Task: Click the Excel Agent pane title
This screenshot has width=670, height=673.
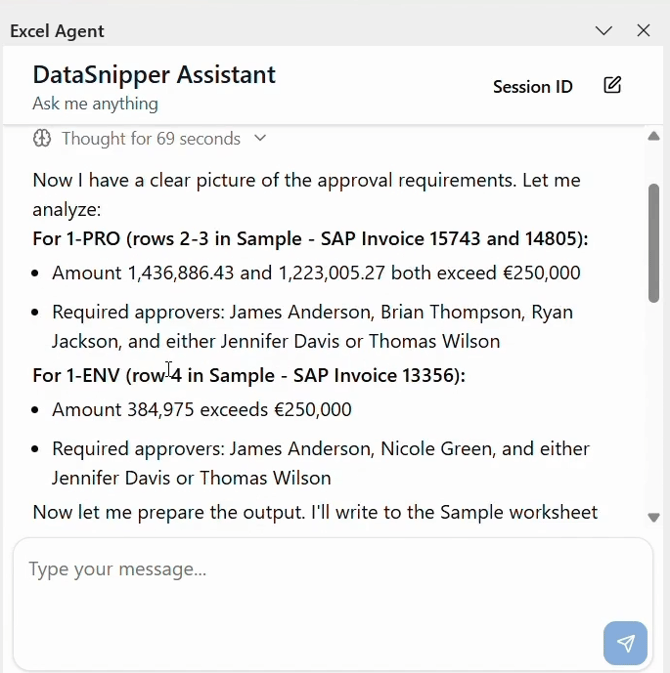Action: [57, 31]
